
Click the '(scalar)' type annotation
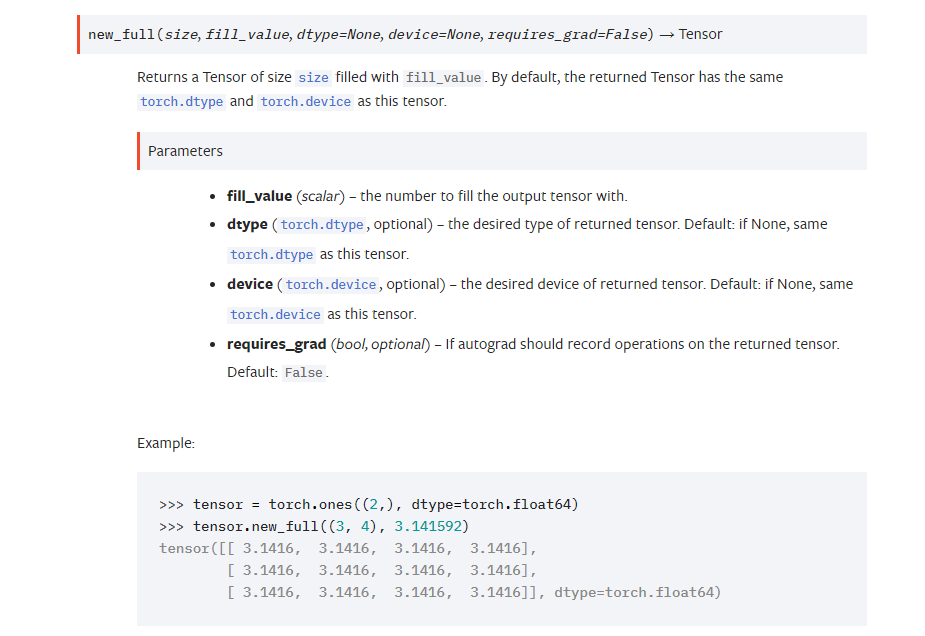coord(320,196)
